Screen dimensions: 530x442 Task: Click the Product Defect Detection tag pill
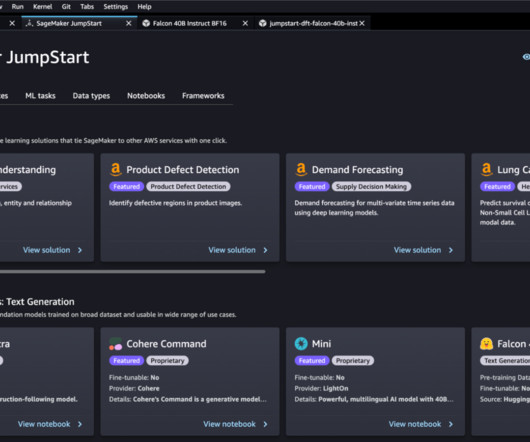(188, 187)
